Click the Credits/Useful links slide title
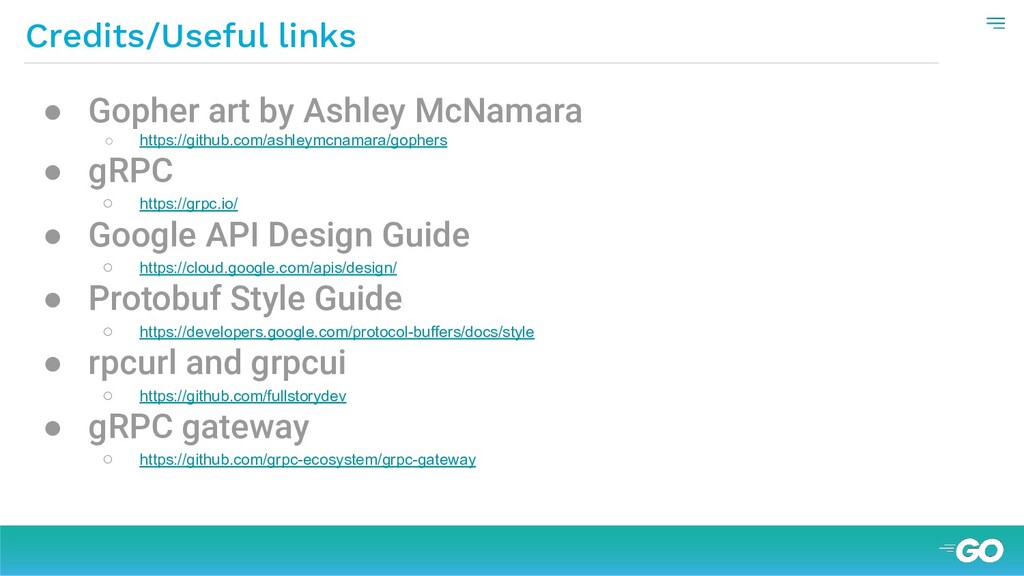 [x=190, y=36]
